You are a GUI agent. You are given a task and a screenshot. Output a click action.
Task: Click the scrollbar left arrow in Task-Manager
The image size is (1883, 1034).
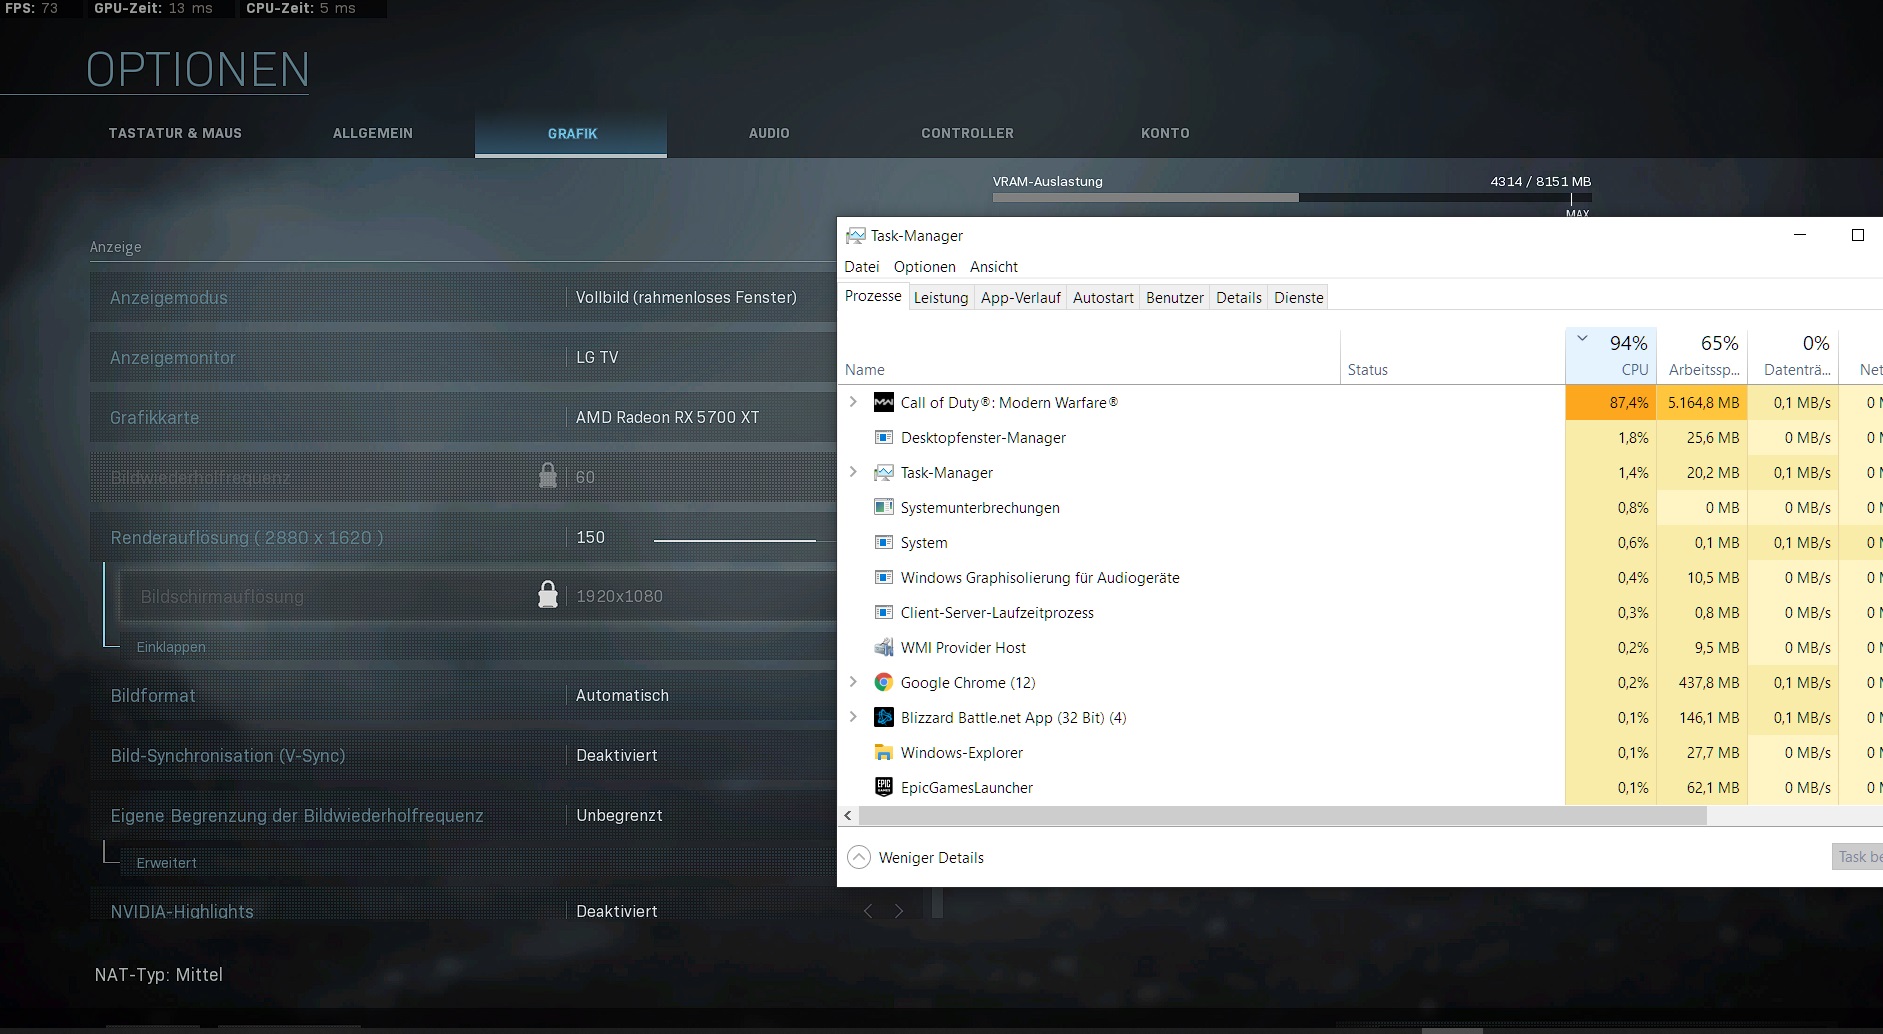click(848, 816)
